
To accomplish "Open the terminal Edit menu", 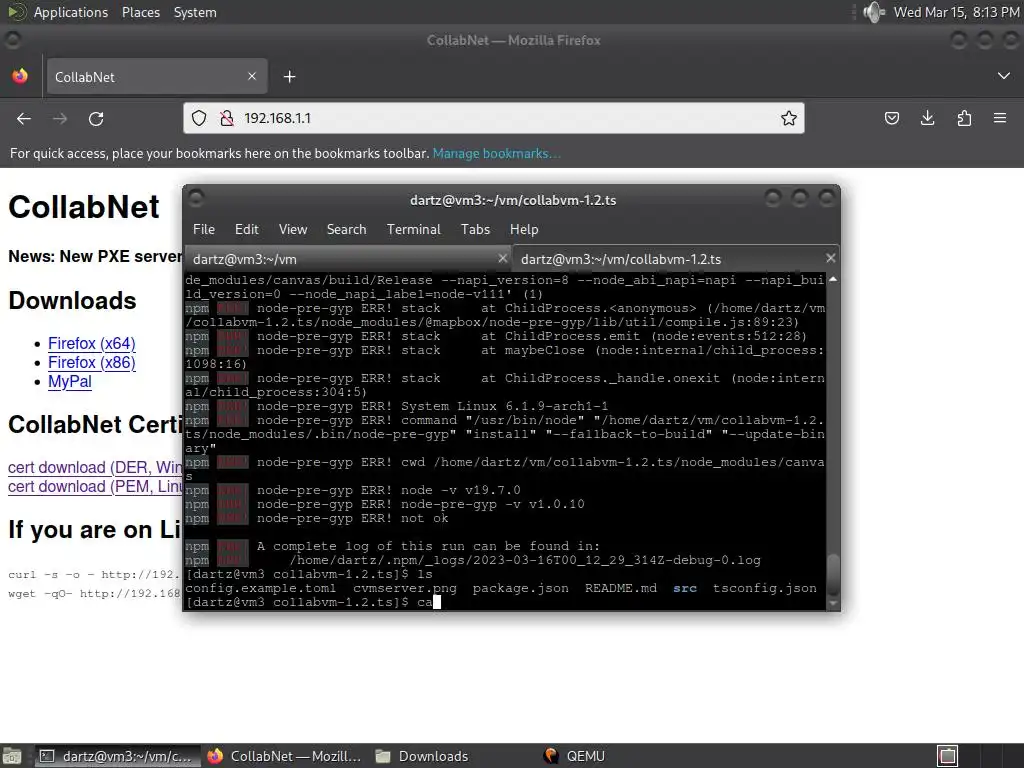I will pos(247,229).
